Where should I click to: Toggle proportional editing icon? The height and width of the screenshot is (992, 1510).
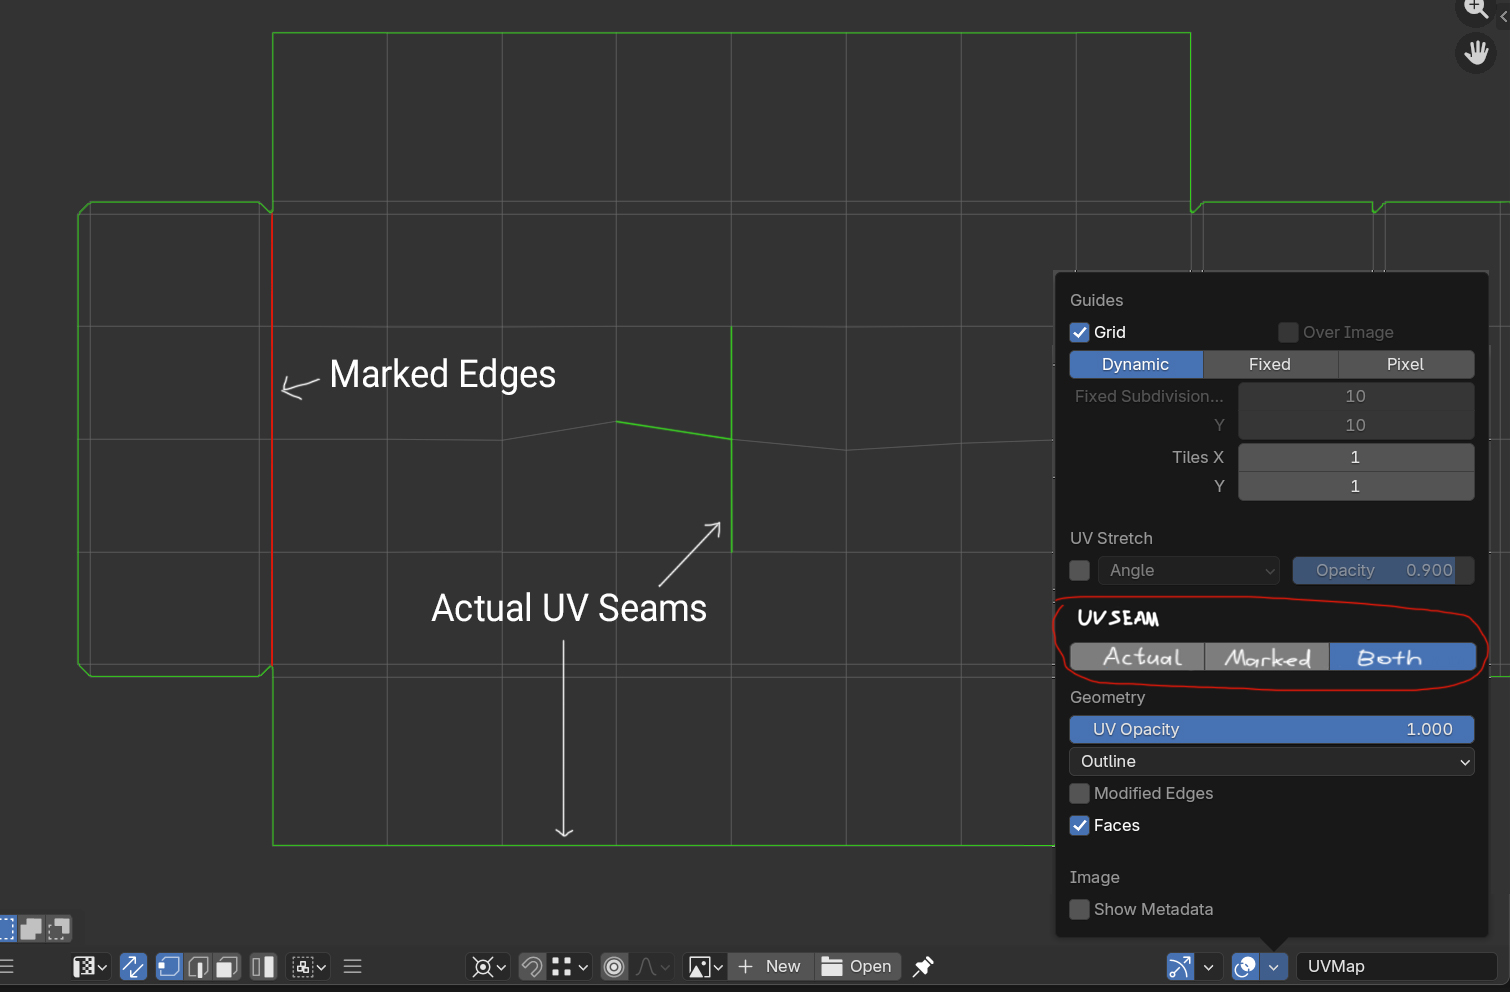click(614, 967)
